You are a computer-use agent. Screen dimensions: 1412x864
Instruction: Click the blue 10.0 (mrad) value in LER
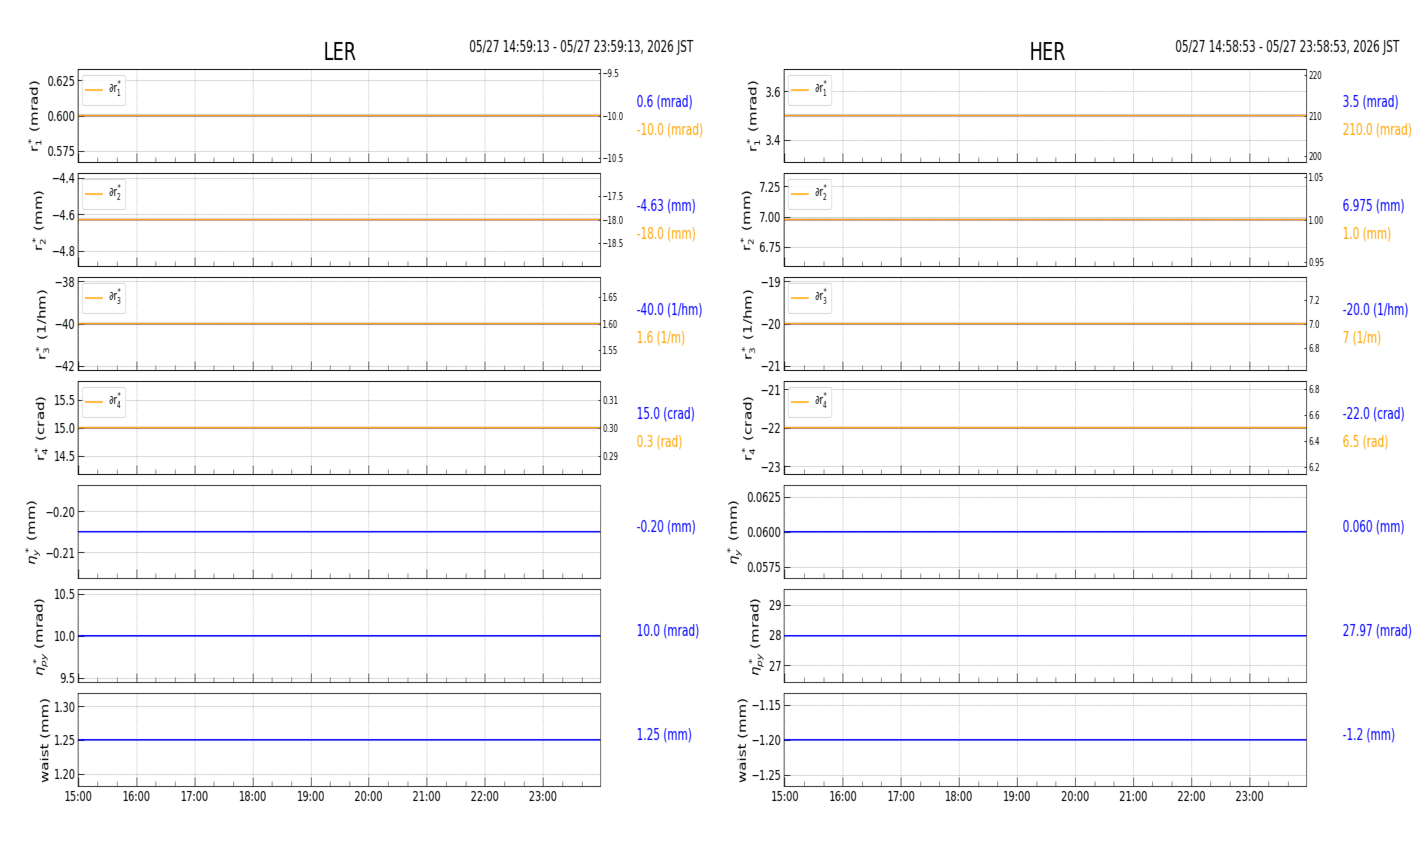click(668, 631)
